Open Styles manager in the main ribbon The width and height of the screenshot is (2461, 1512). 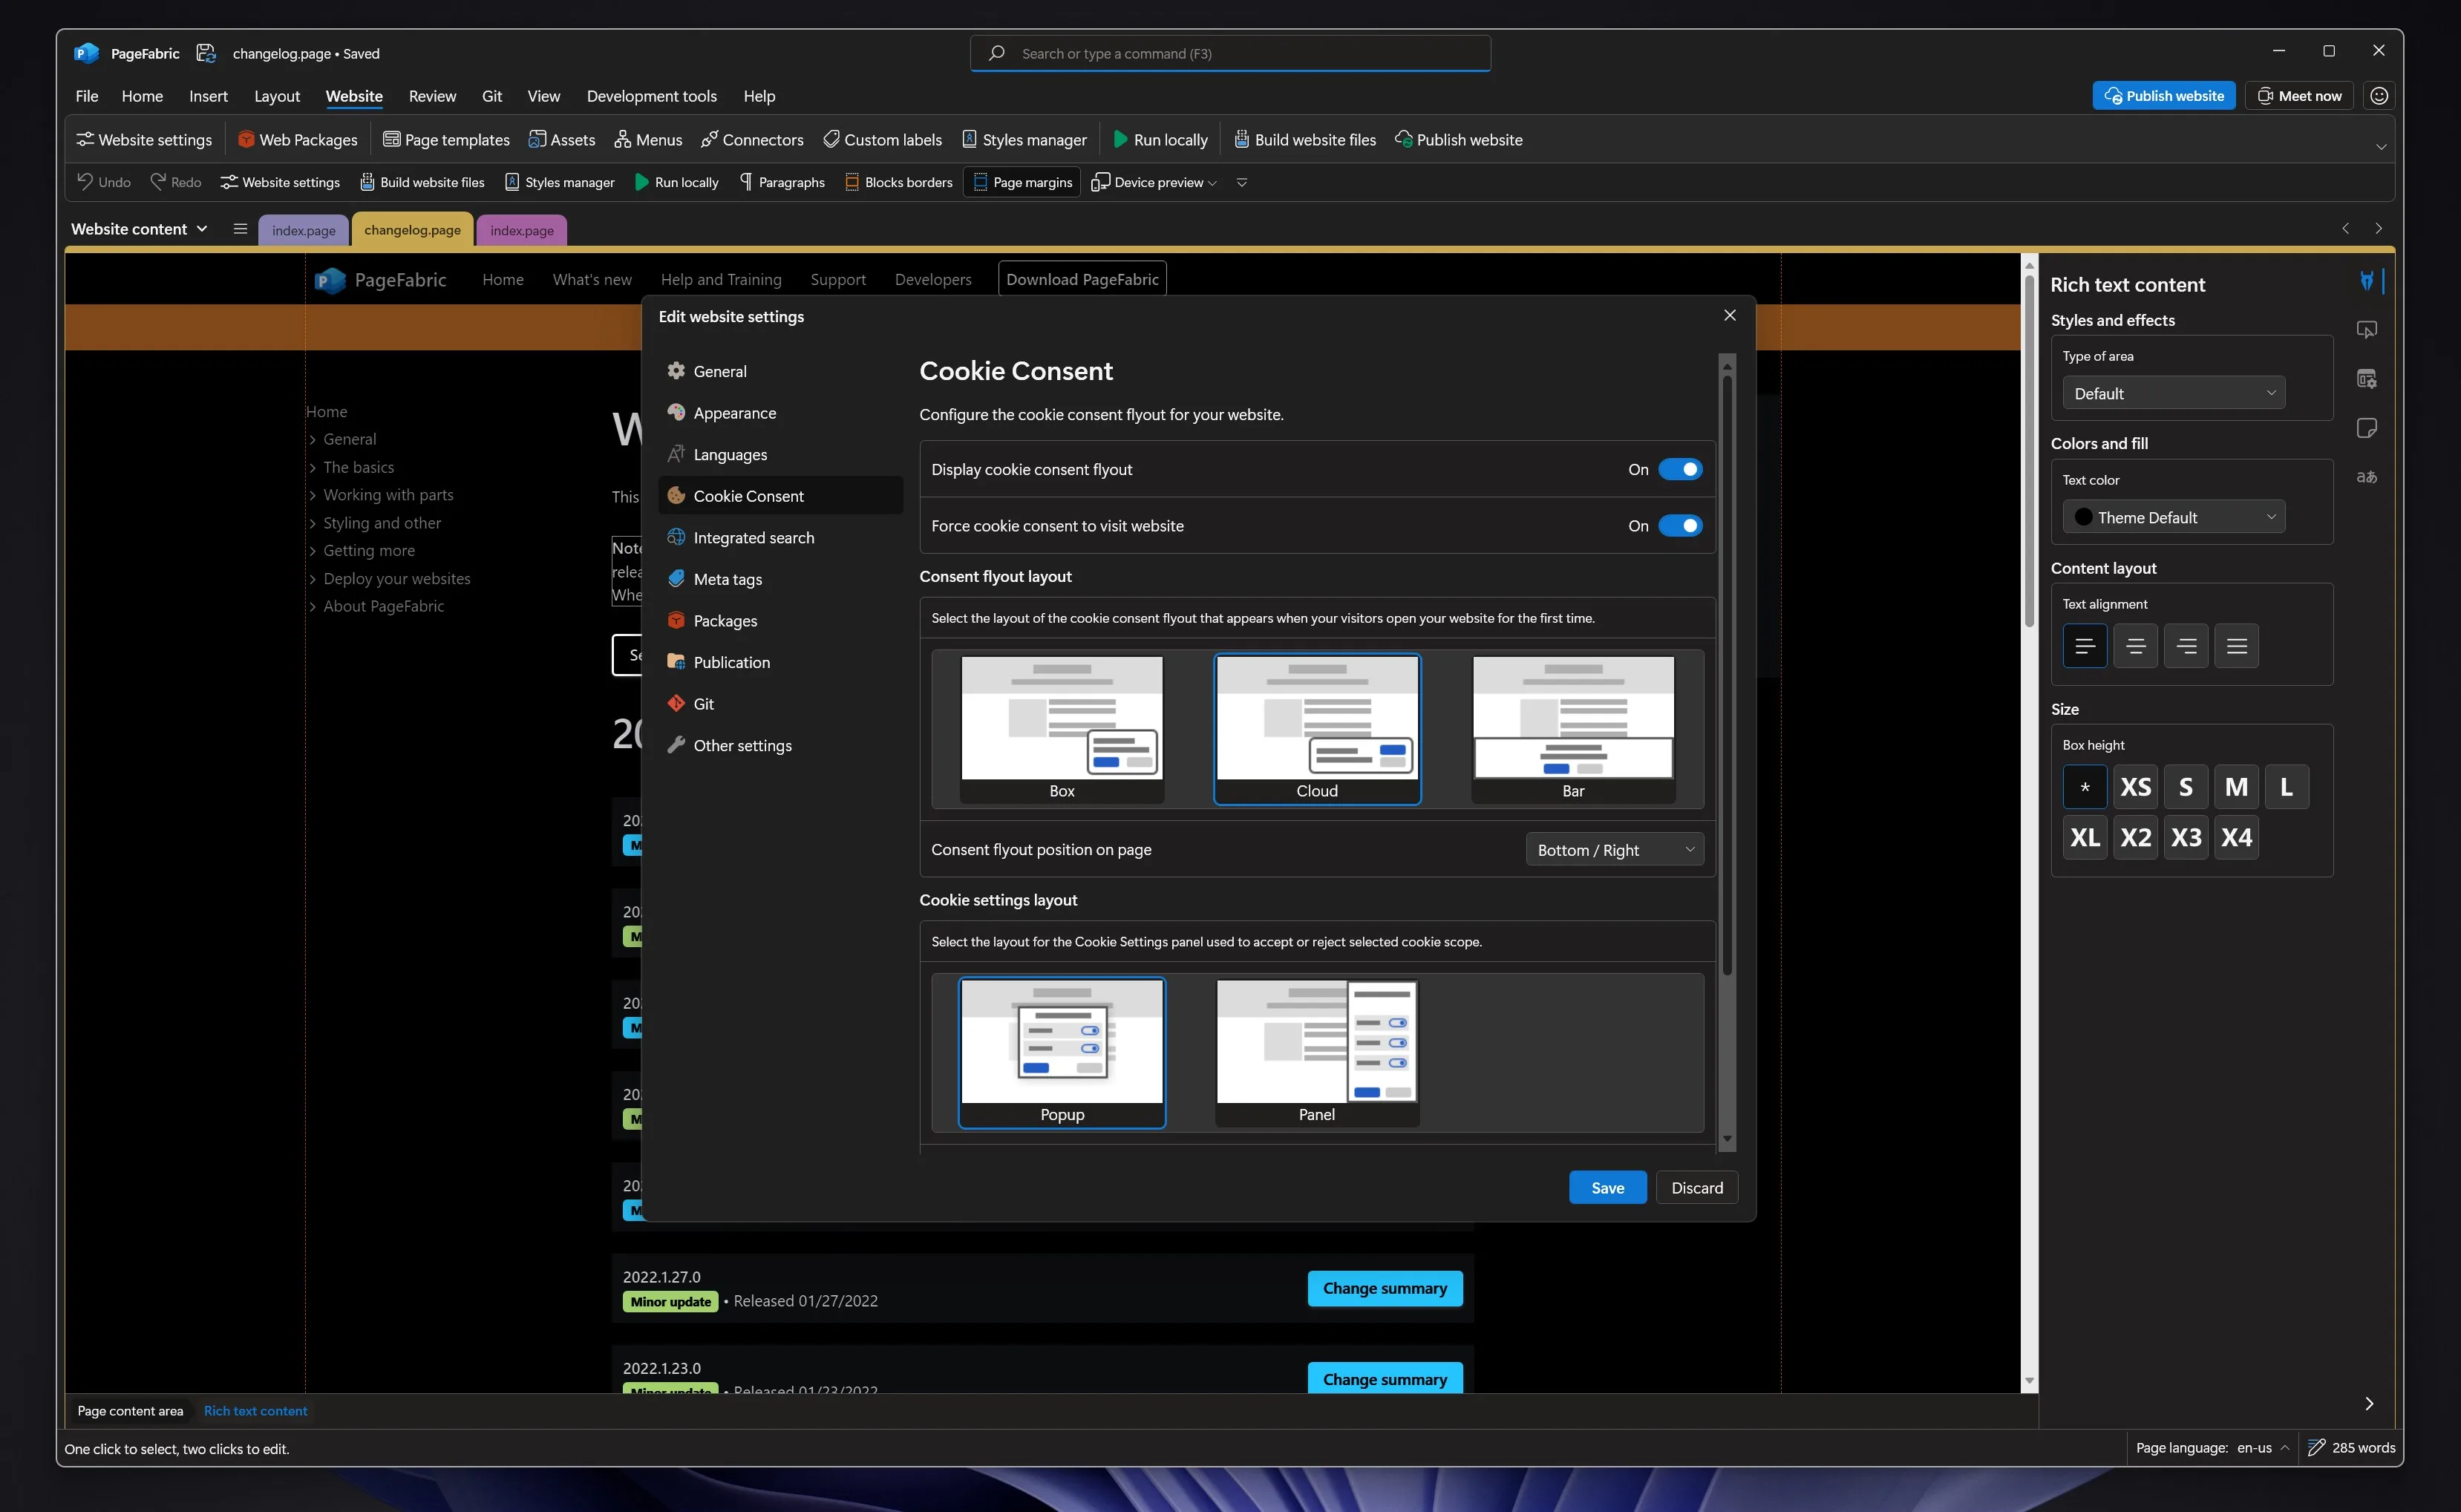(x=1024, y=140)
